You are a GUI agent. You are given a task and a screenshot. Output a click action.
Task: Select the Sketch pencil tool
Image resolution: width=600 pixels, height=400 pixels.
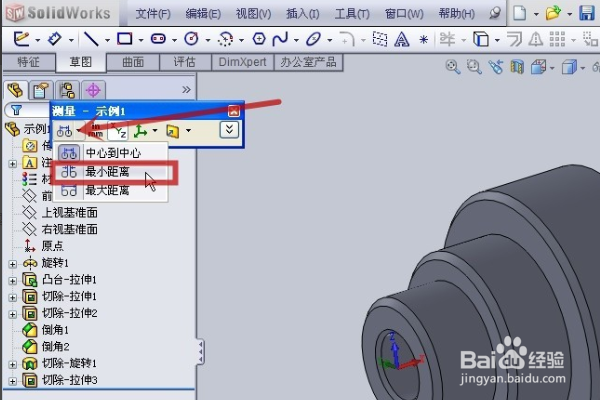coord(21,39)
